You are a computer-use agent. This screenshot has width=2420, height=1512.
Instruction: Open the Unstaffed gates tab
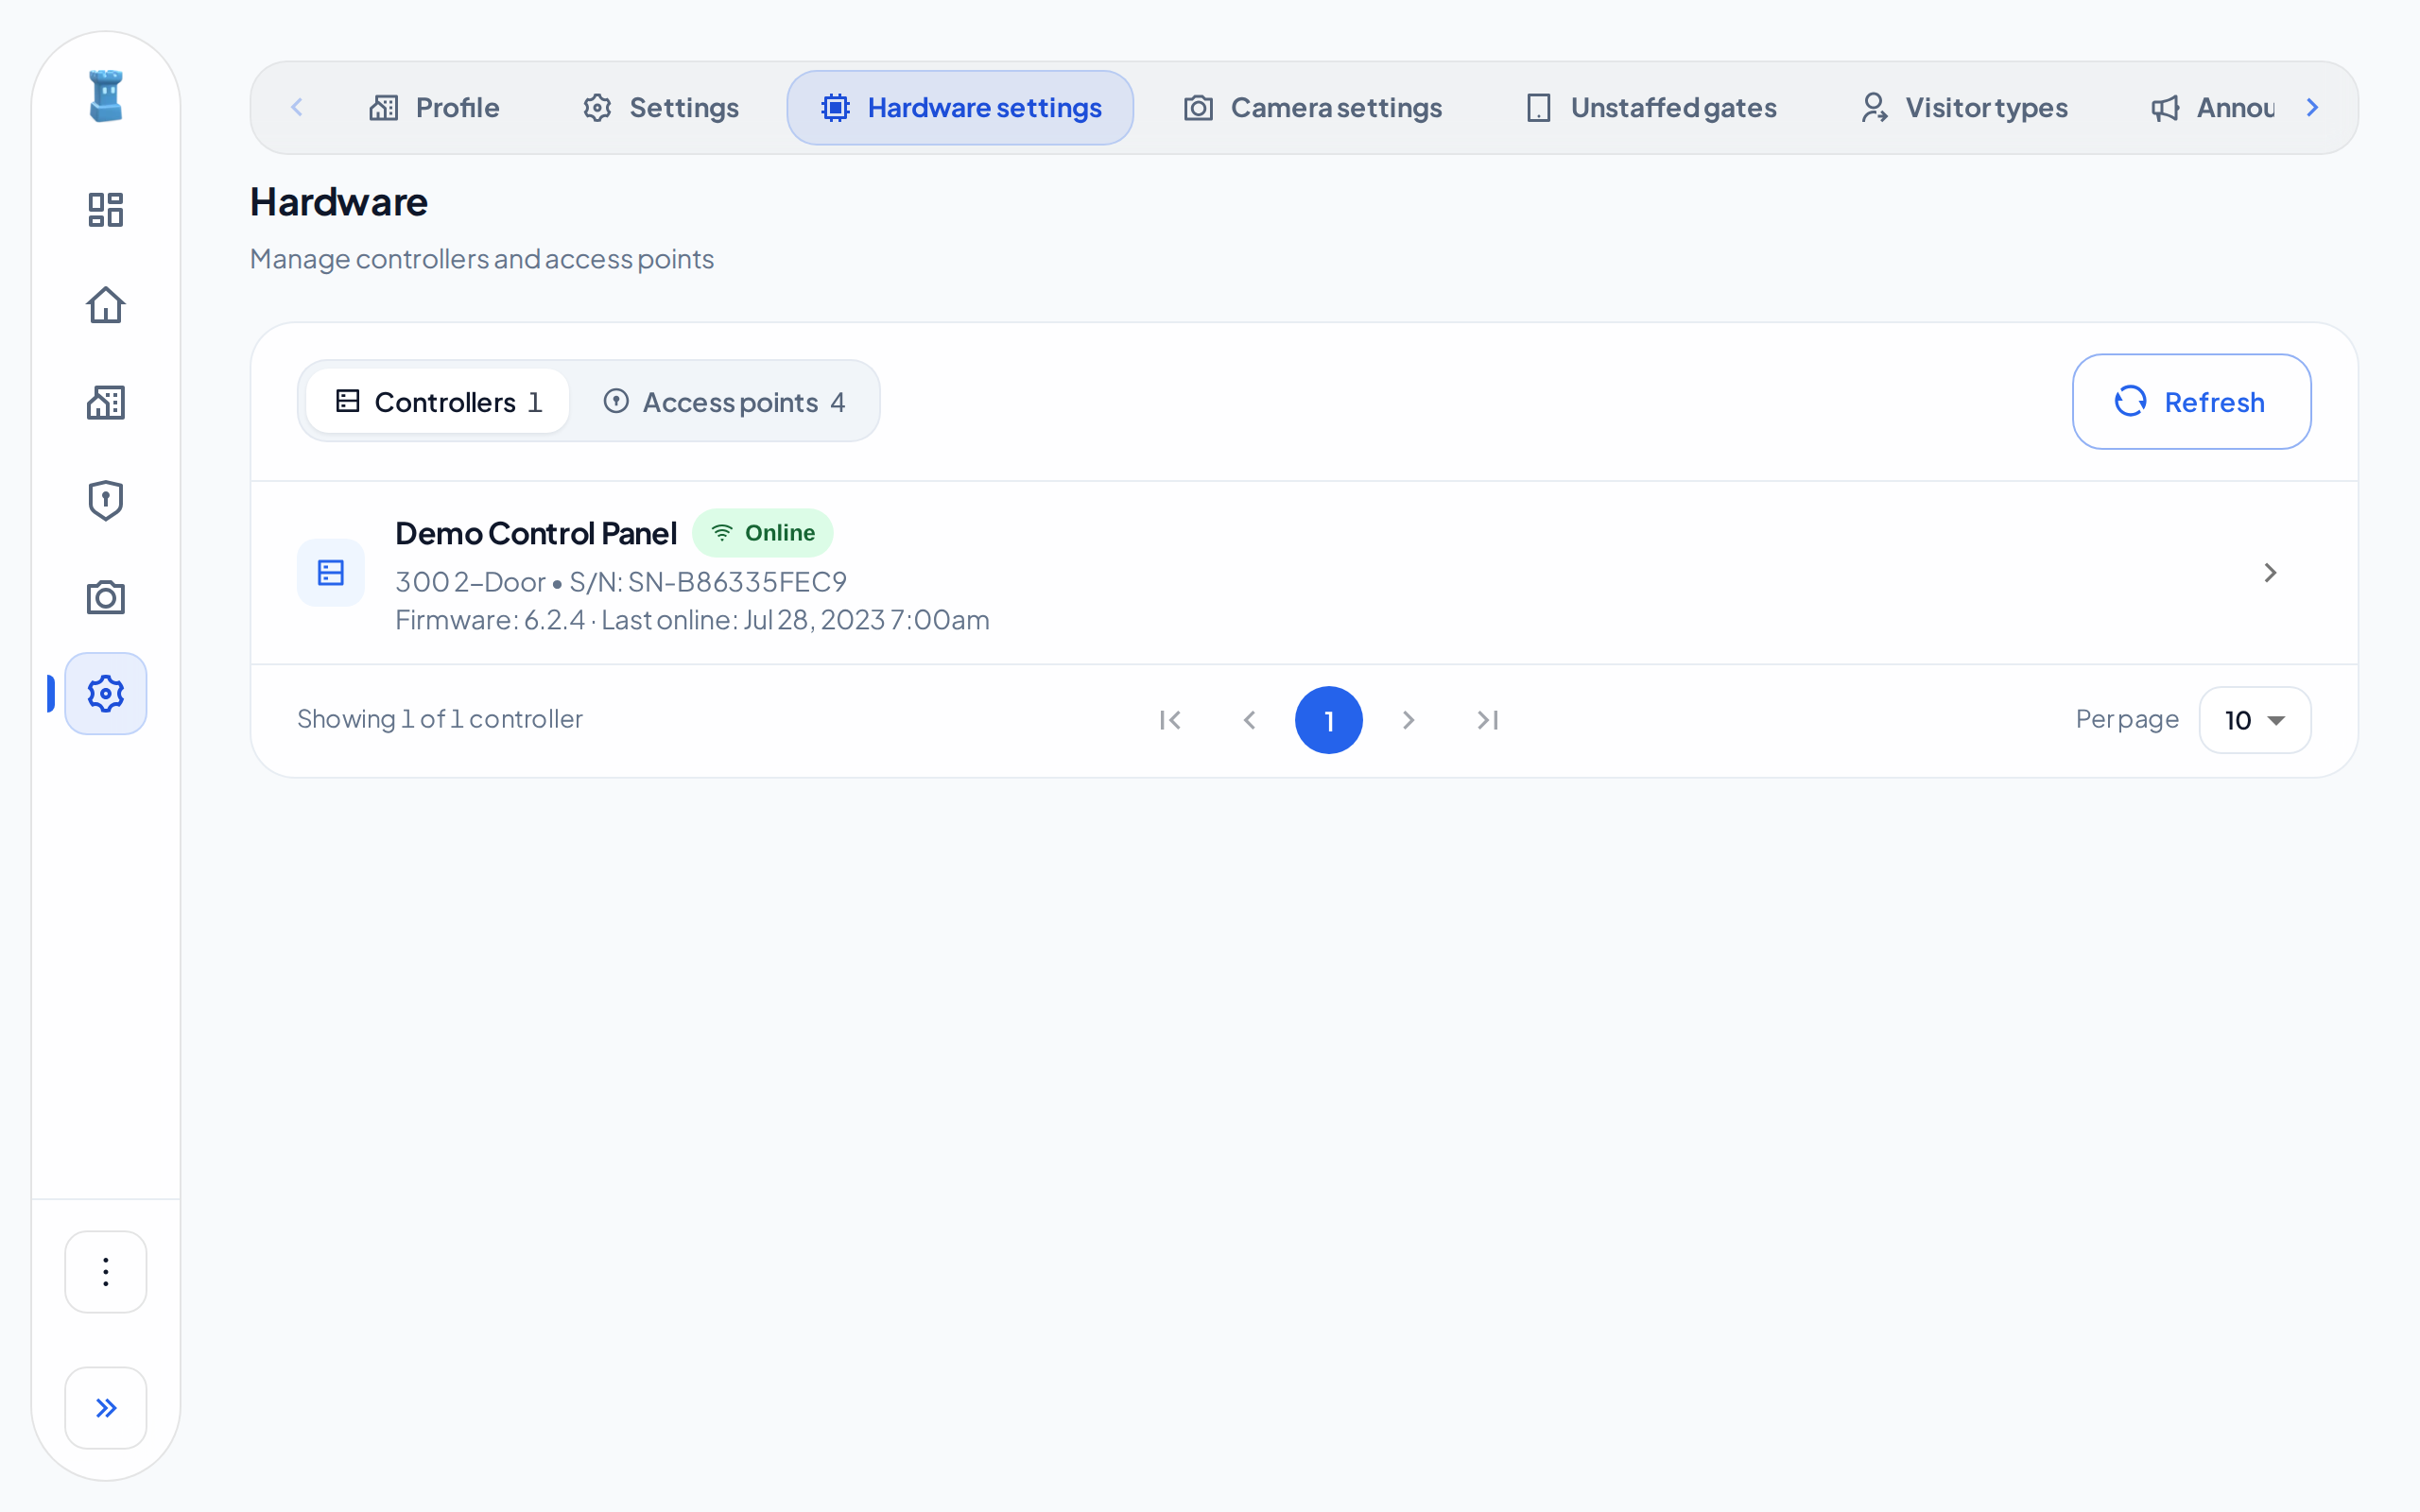pos(1651,107)
